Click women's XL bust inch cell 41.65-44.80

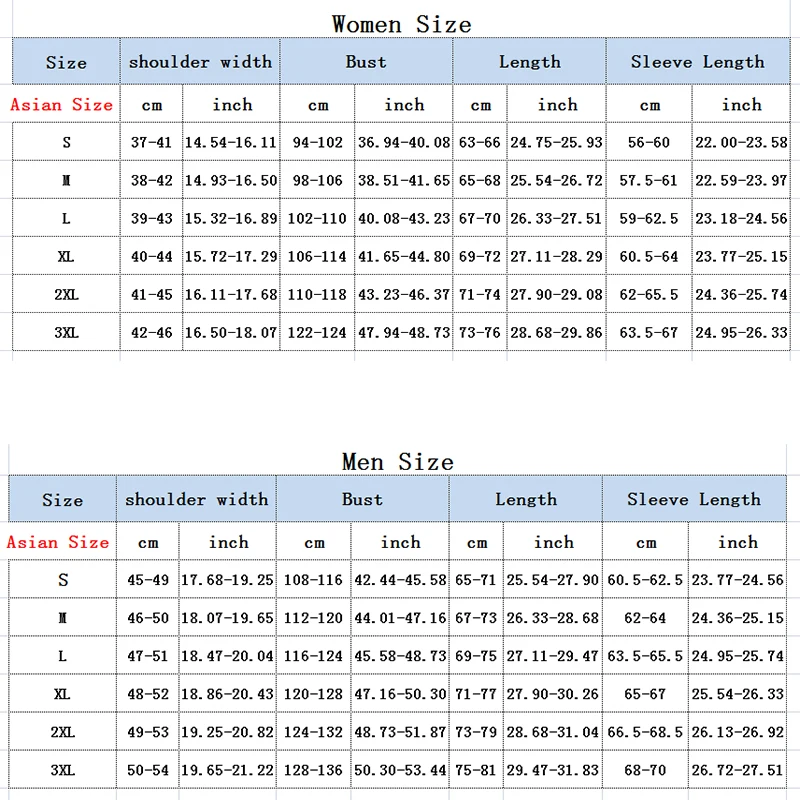point(404,256)
